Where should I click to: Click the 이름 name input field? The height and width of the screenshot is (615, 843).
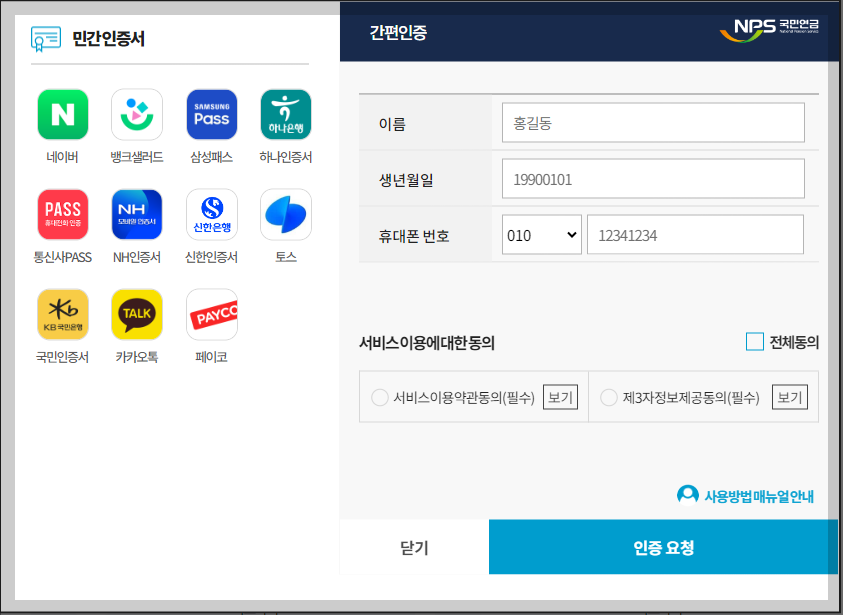point(653,123)
